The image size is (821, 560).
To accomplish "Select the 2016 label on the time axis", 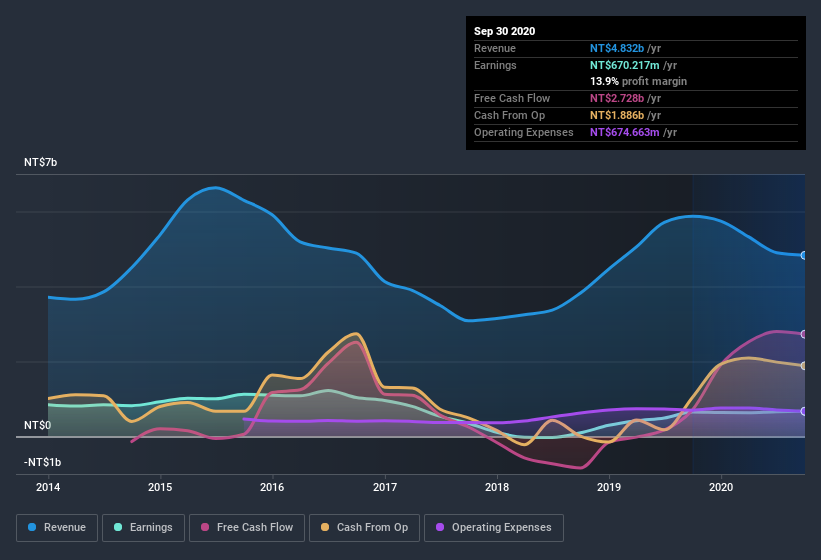I will click(272, 488).
